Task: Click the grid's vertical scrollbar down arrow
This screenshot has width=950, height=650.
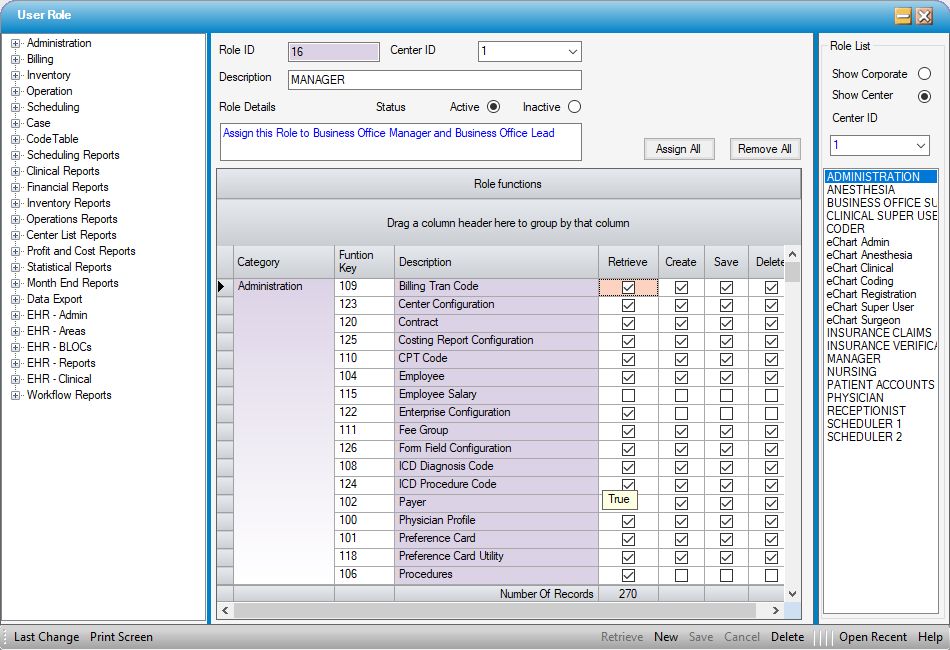Action: (x=792, y=594)
